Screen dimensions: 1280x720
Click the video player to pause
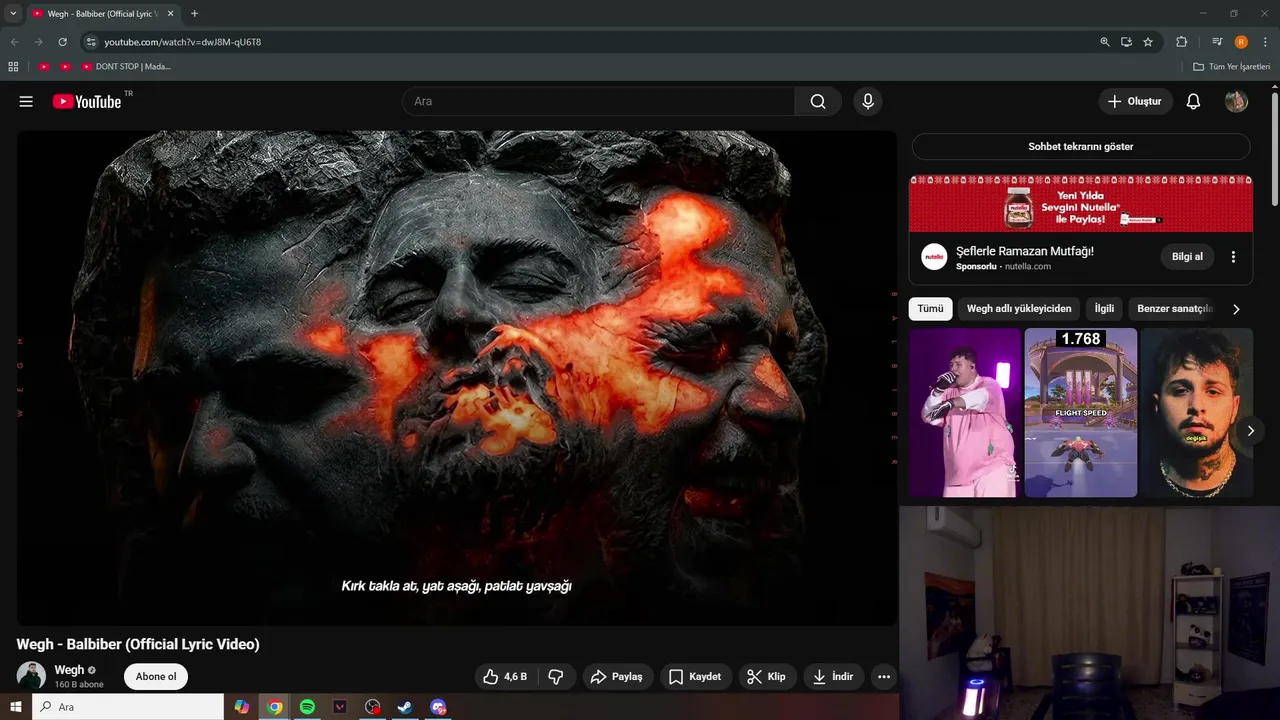point(457,378)
